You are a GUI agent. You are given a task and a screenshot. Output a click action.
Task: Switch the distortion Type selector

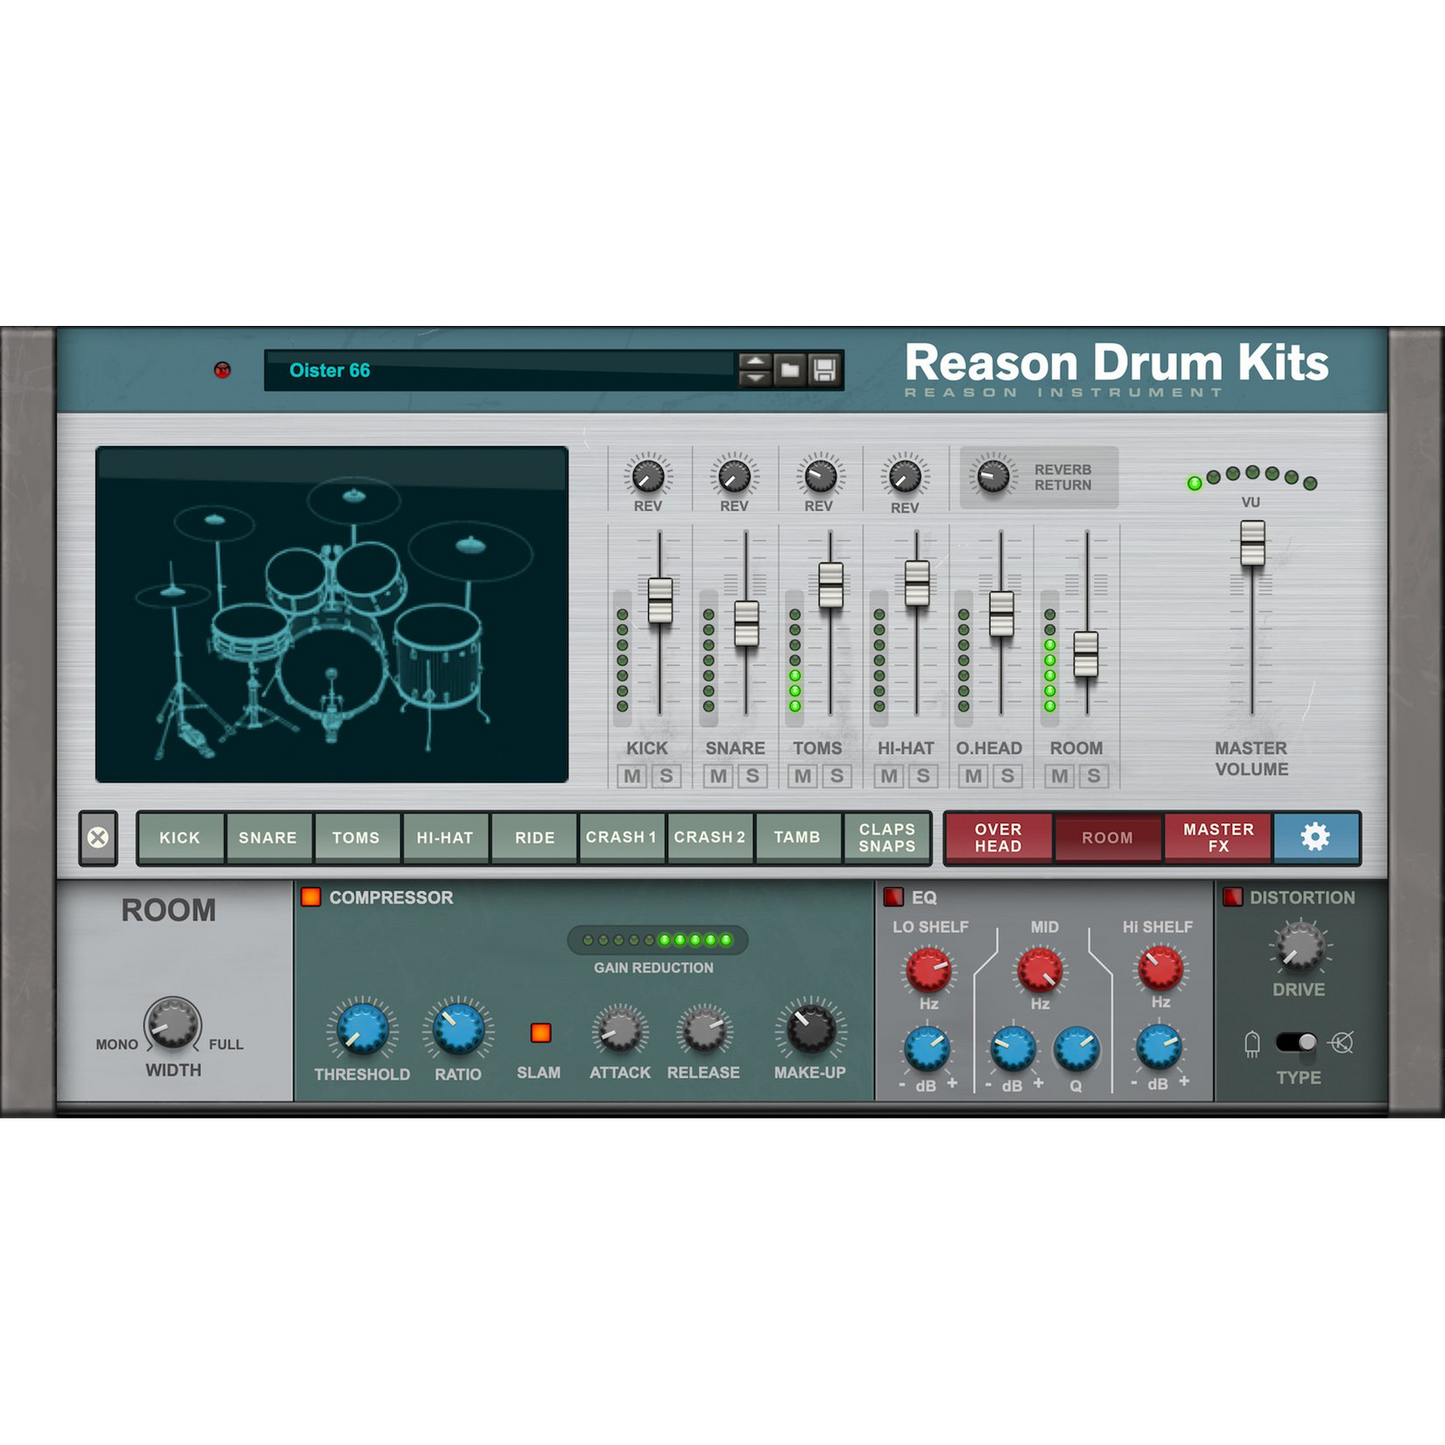pyautogui.click(x=1295, y=1042)
